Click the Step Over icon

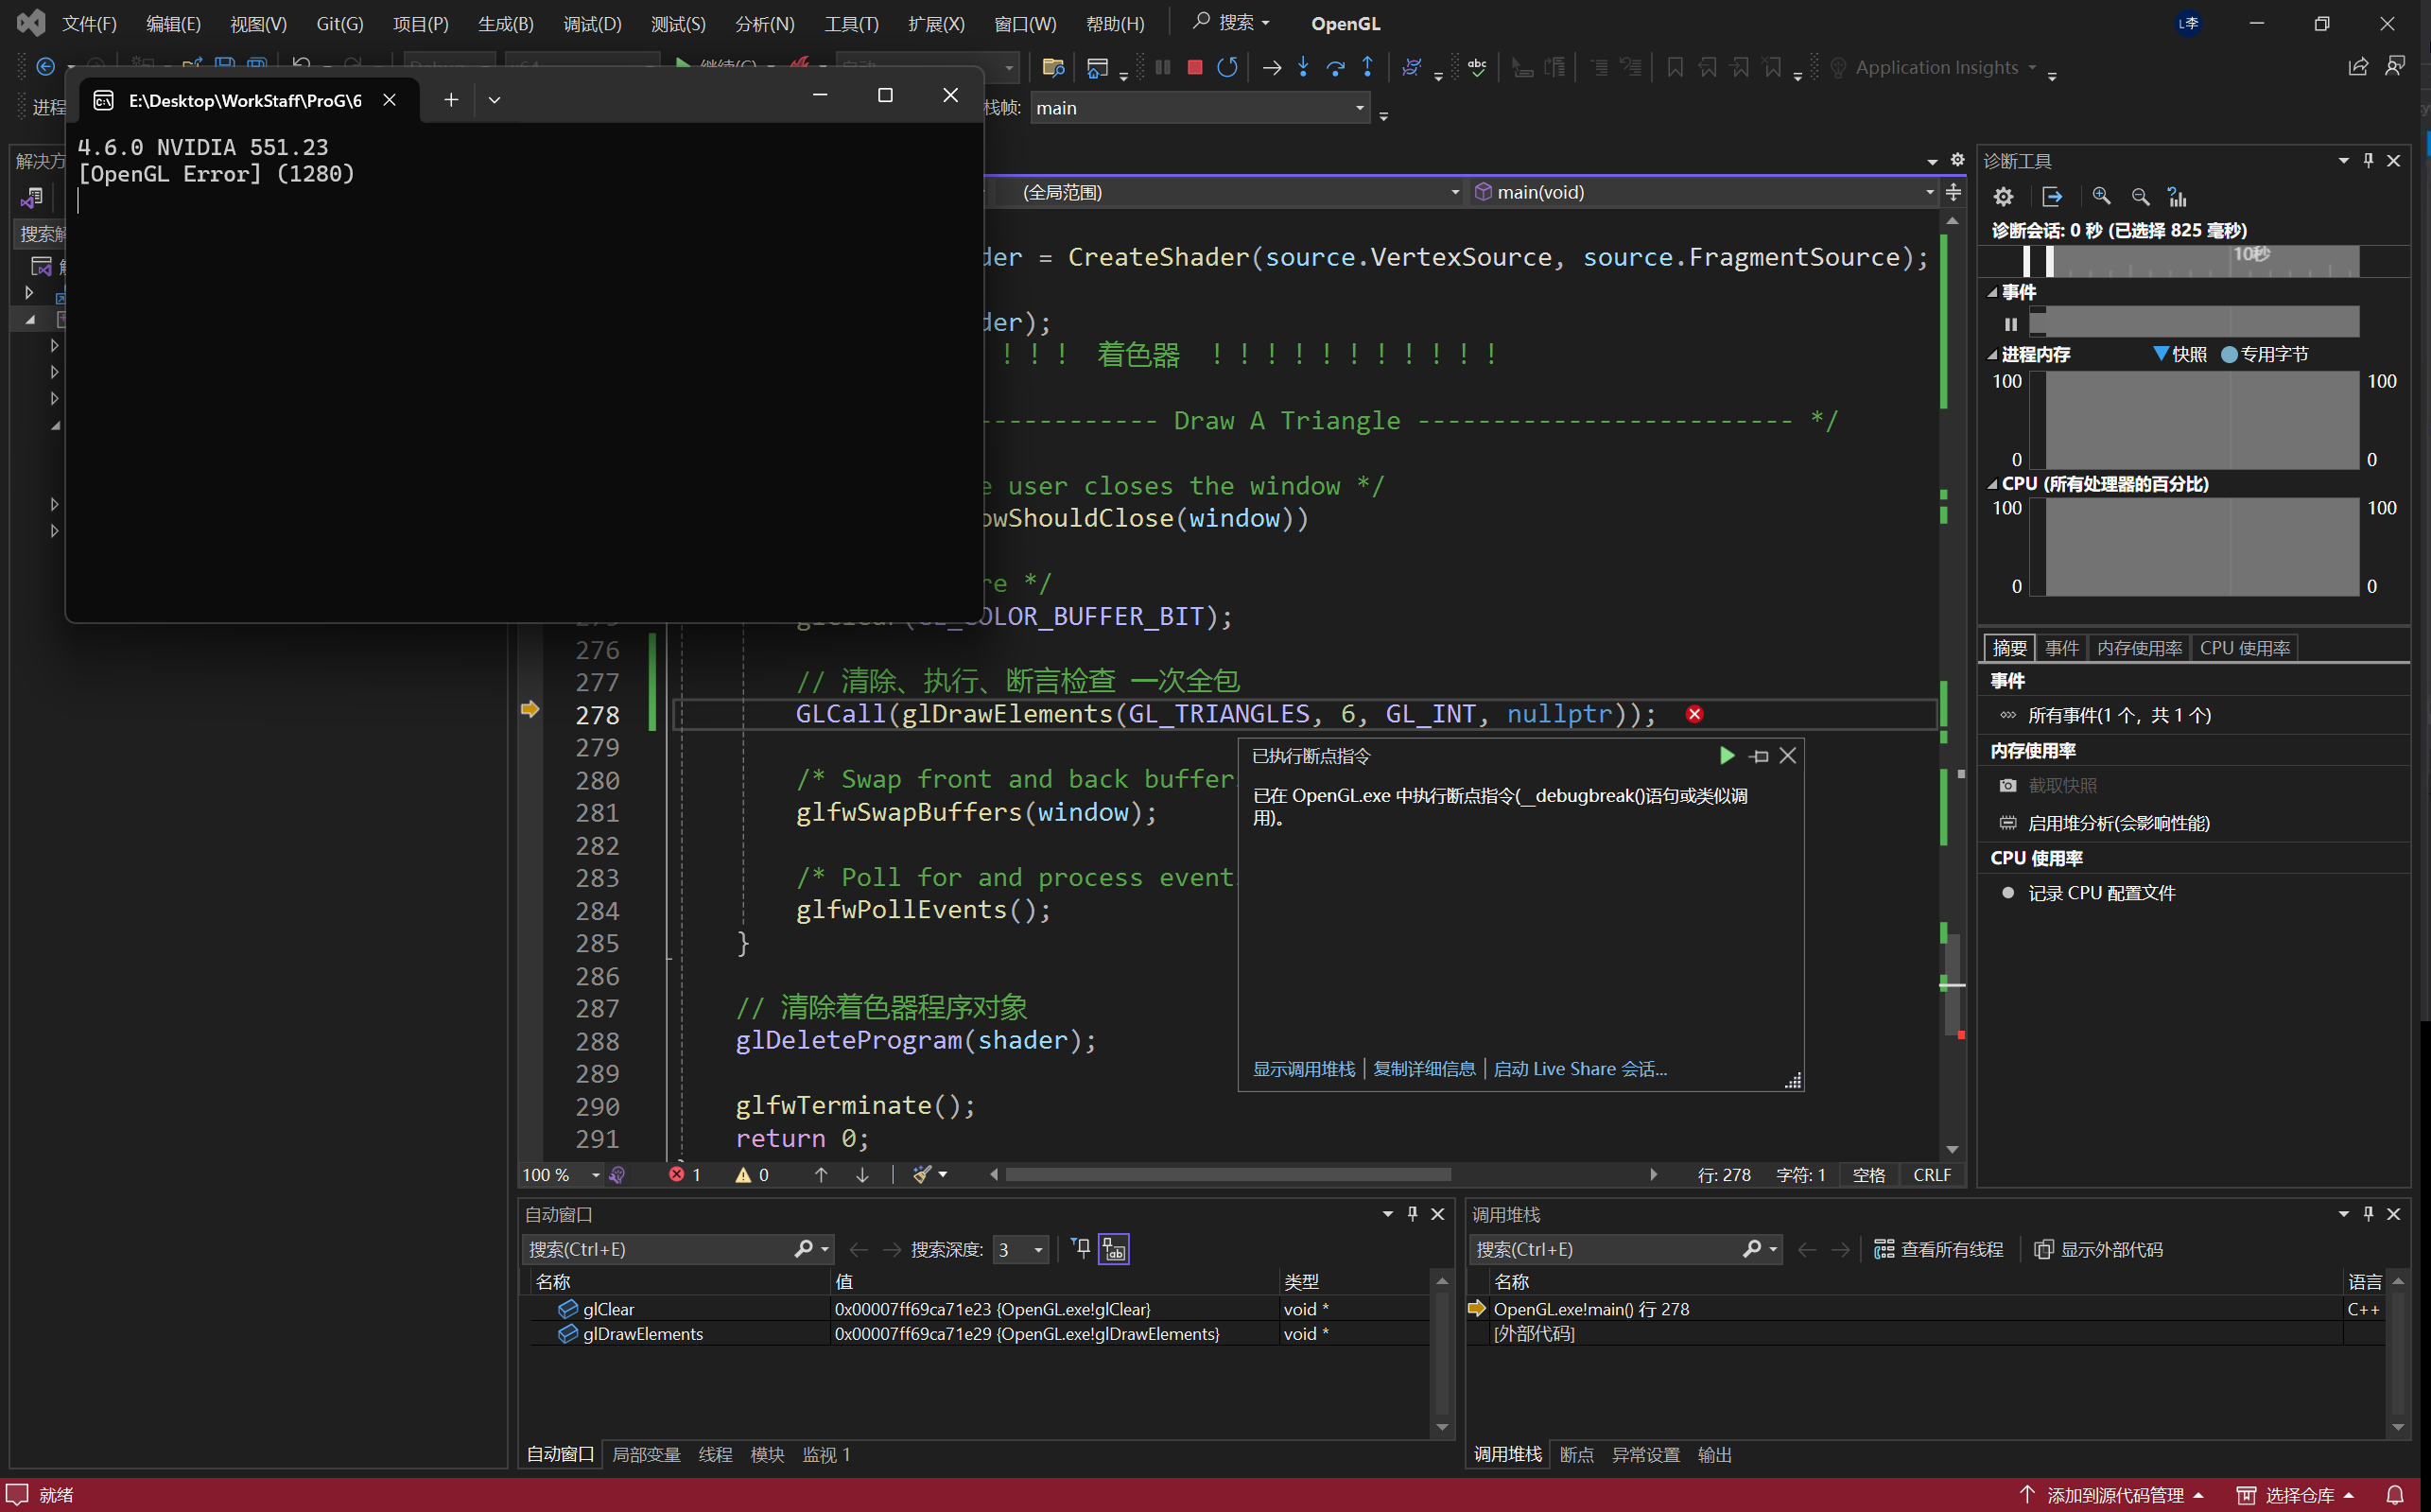click(1335, 67)
